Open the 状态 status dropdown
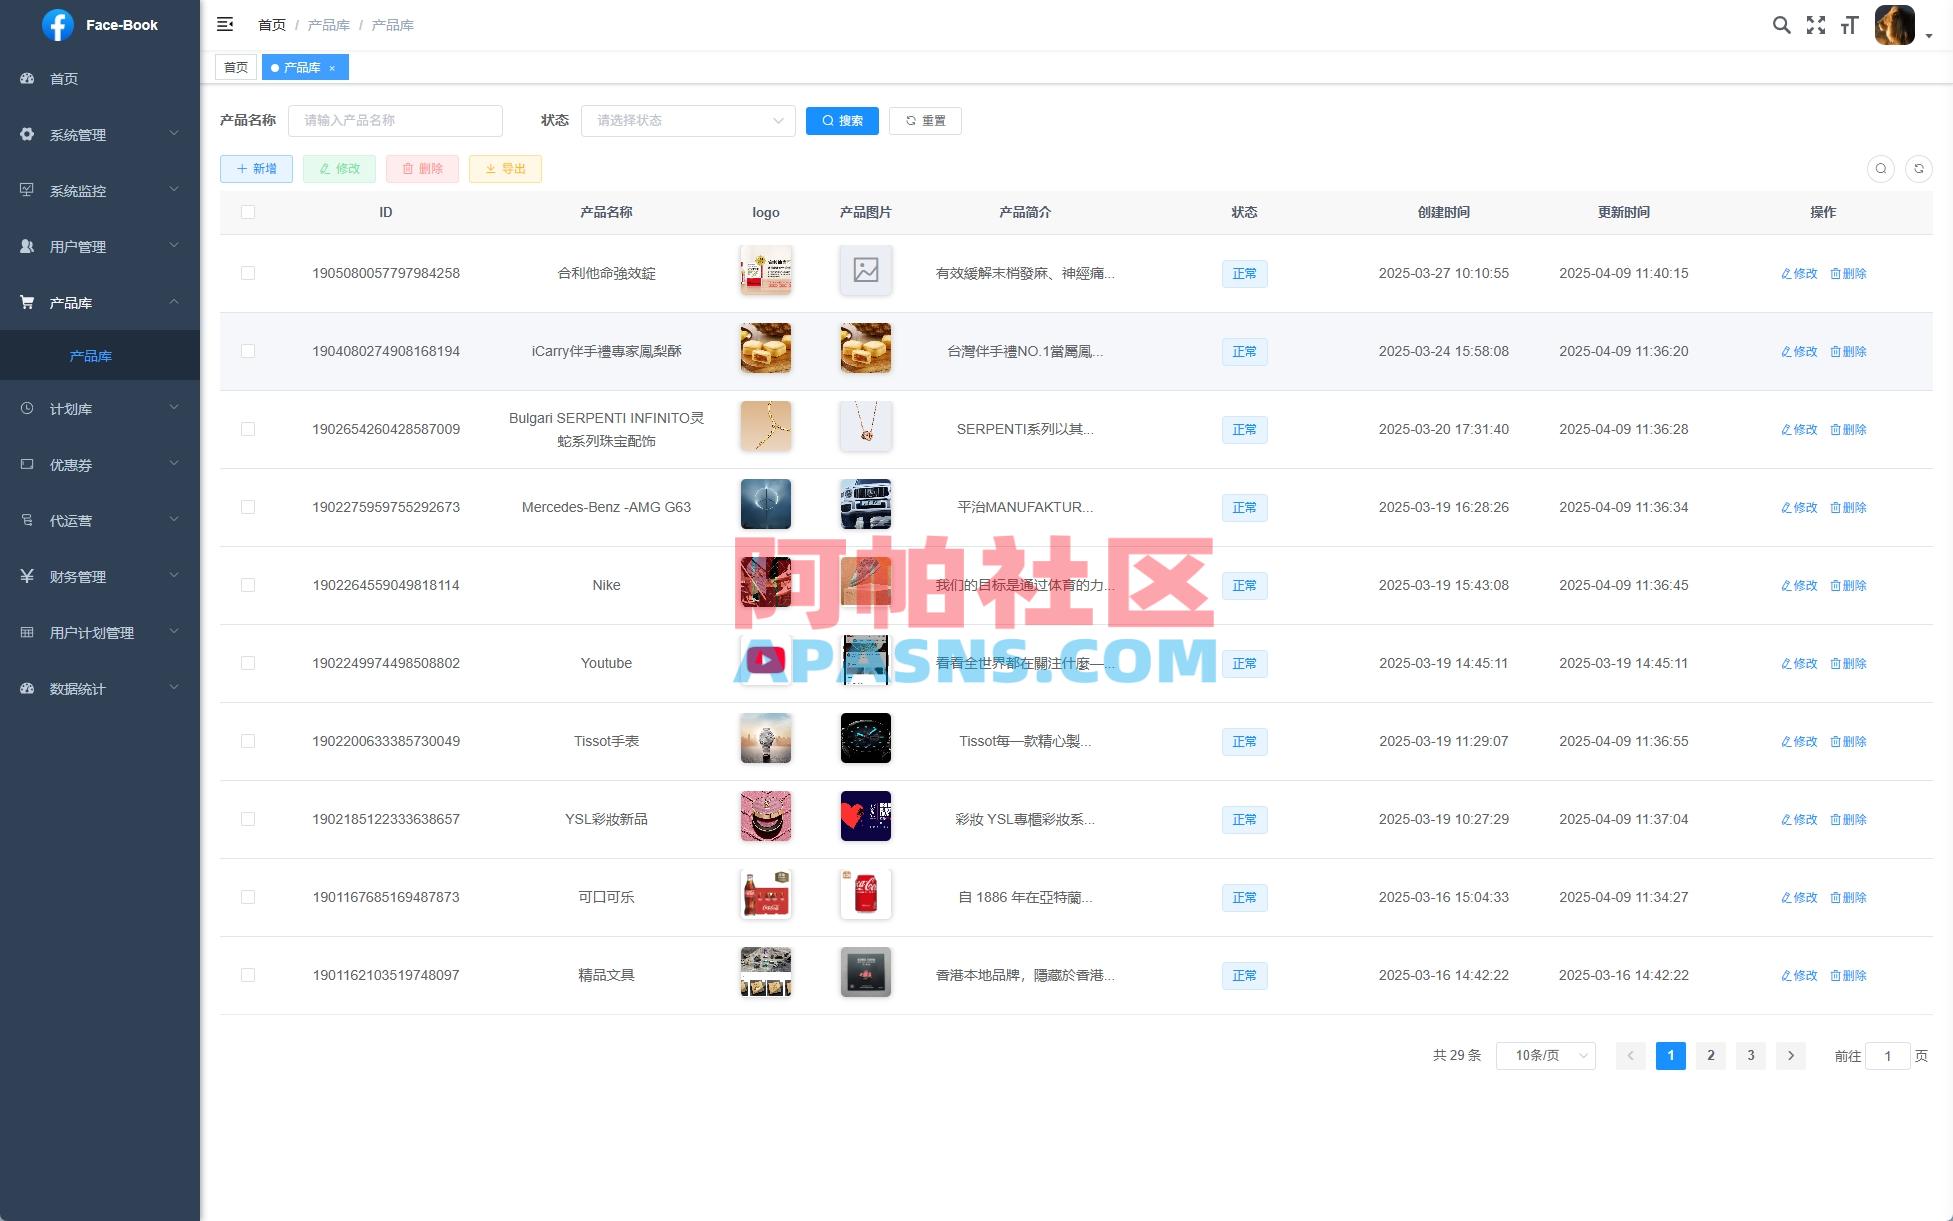 click(688, 120)
